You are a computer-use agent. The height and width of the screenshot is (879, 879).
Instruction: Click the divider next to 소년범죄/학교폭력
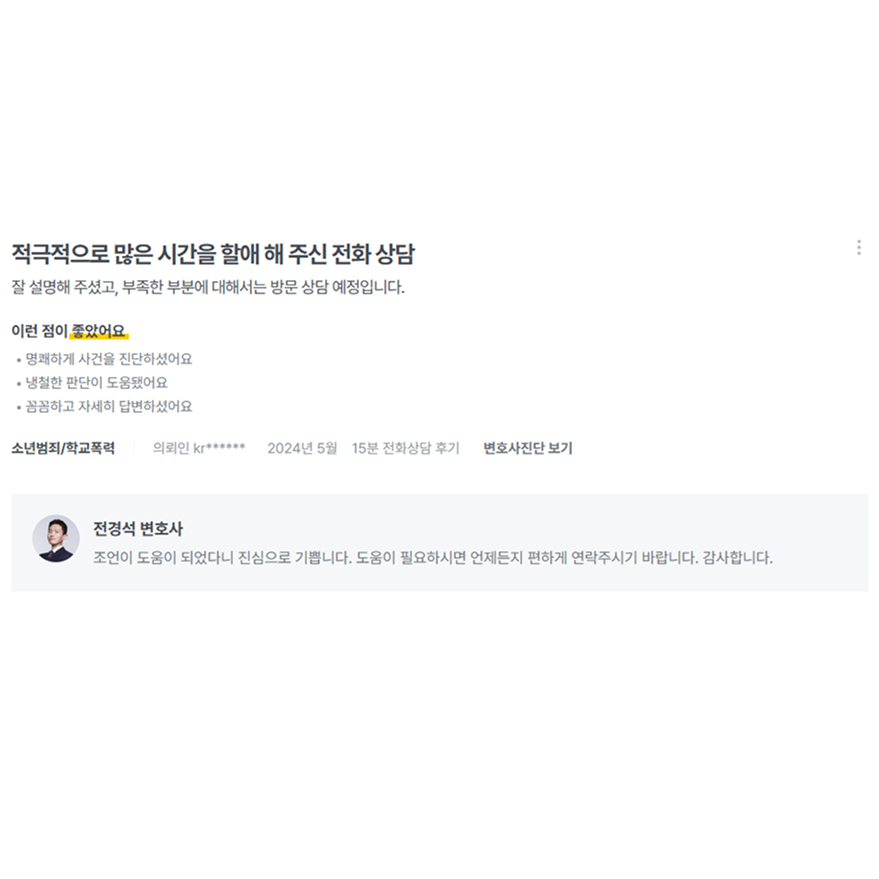134,447
